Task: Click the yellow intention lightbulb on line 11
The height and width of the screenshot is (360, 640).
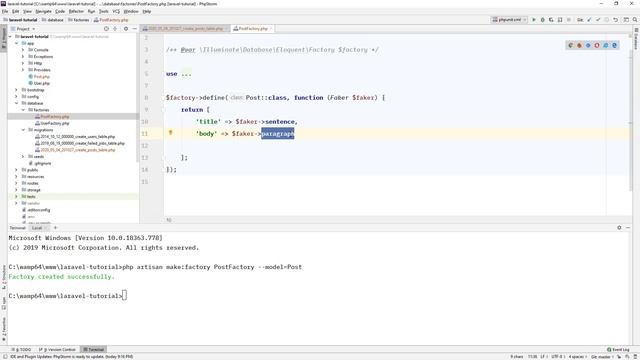Action: [x=171, y=133]
